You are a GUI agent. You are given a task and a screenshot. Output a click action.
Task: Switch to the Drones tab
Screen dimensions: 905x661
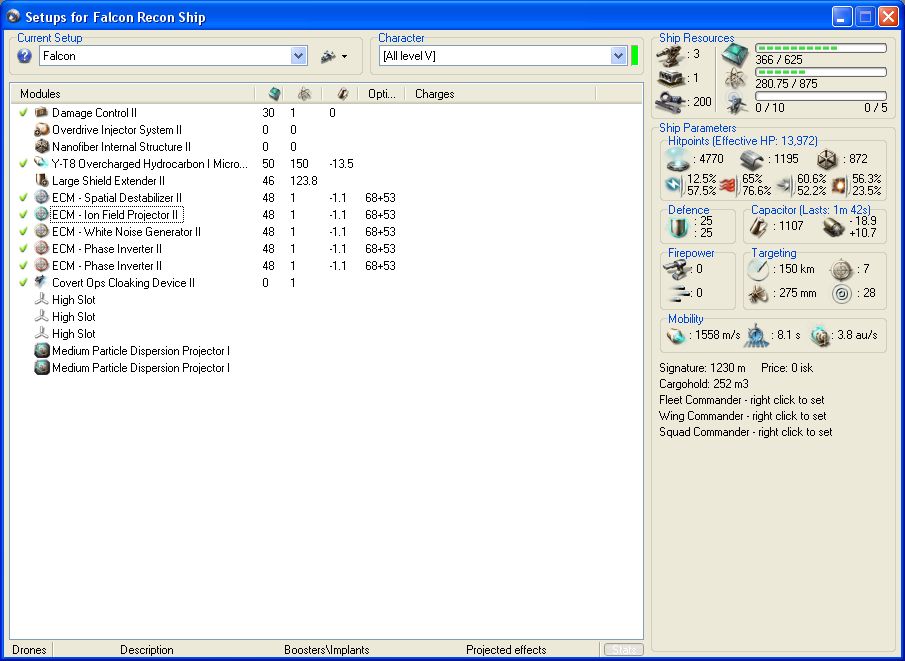point(29,650)
